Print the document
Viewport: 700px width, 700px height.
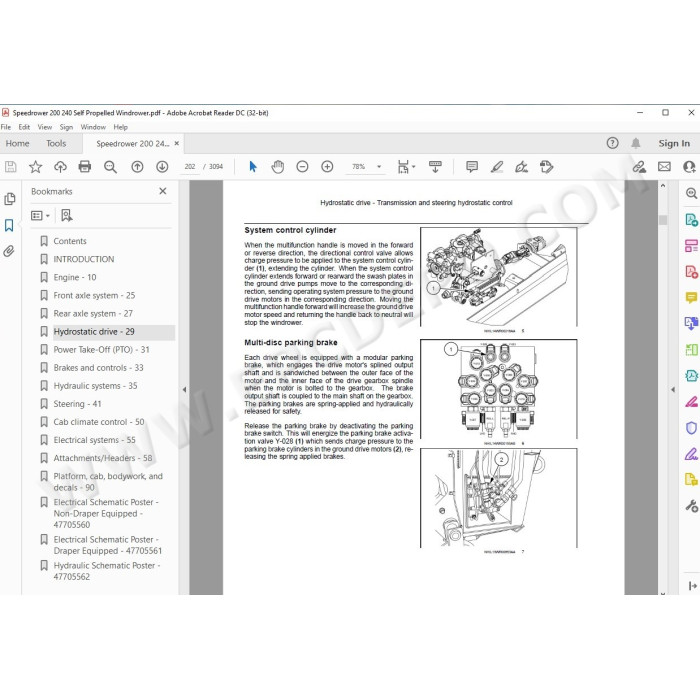click(85, 167)
